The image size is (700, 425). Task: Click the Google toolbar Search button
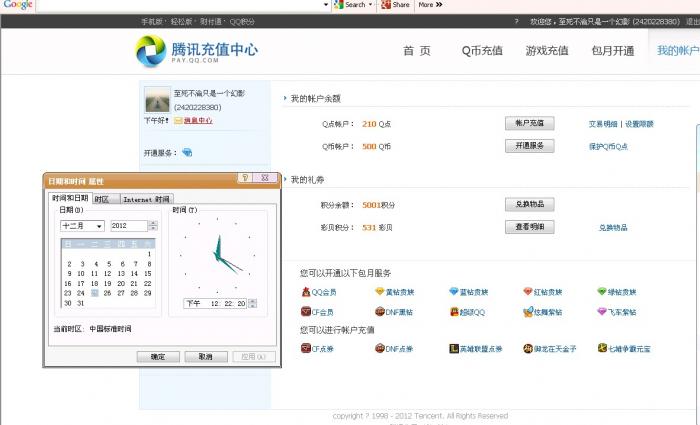pos(350,4)
